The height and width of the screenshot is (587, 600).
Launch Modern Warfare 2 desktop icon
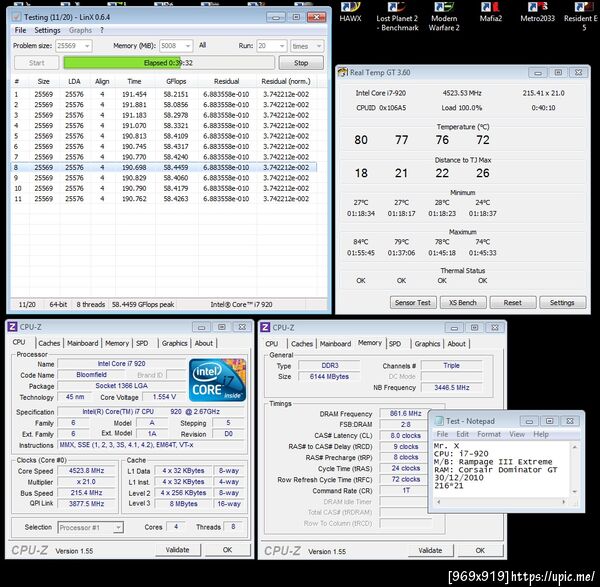click(444, 16)
